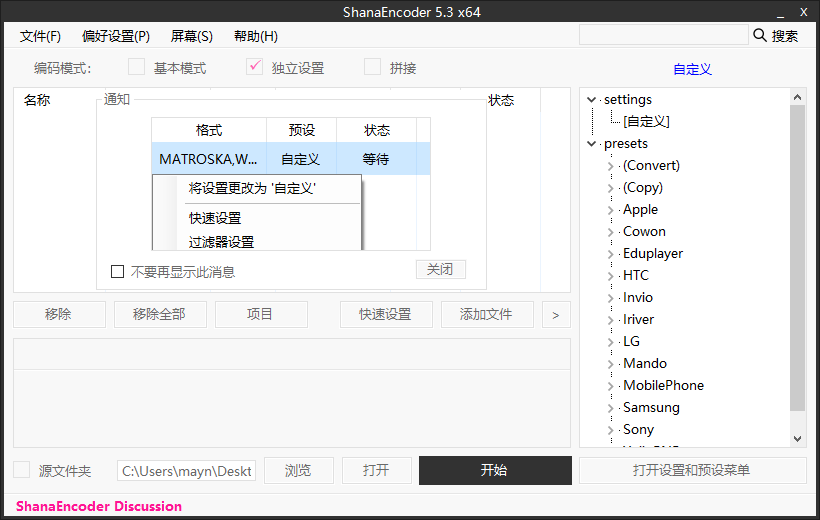Click the 移除全部 button
820x520 pixels.
click(160, 314)
